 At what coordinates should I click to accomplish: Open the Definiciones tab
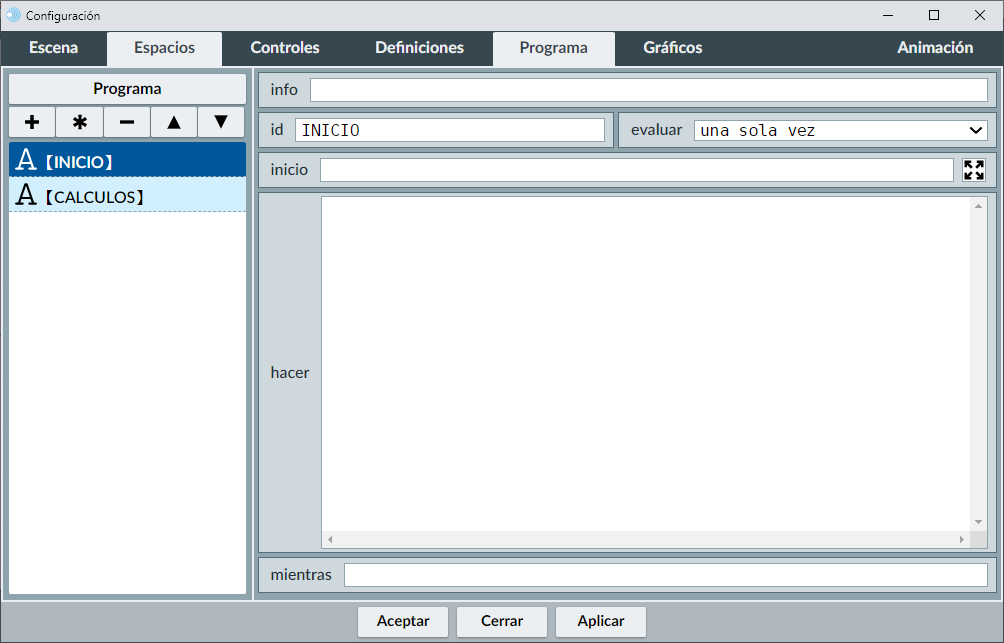[x=419, y=48]
